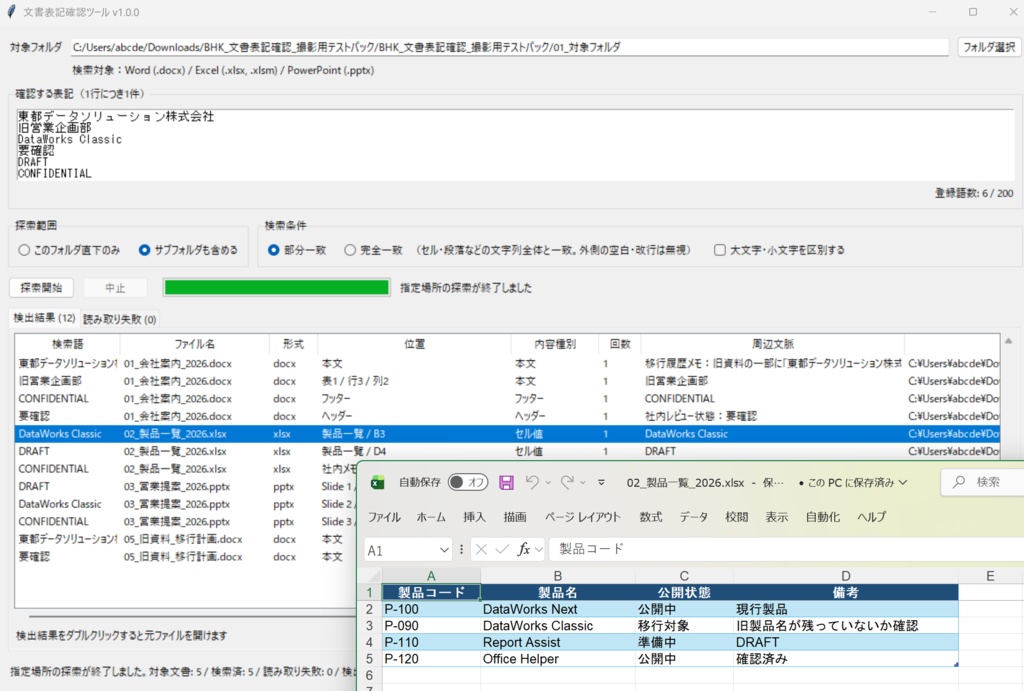This screenshot has width=1024, height=691.
Task: Click the 探索開始 button
Action: (41, 287)
